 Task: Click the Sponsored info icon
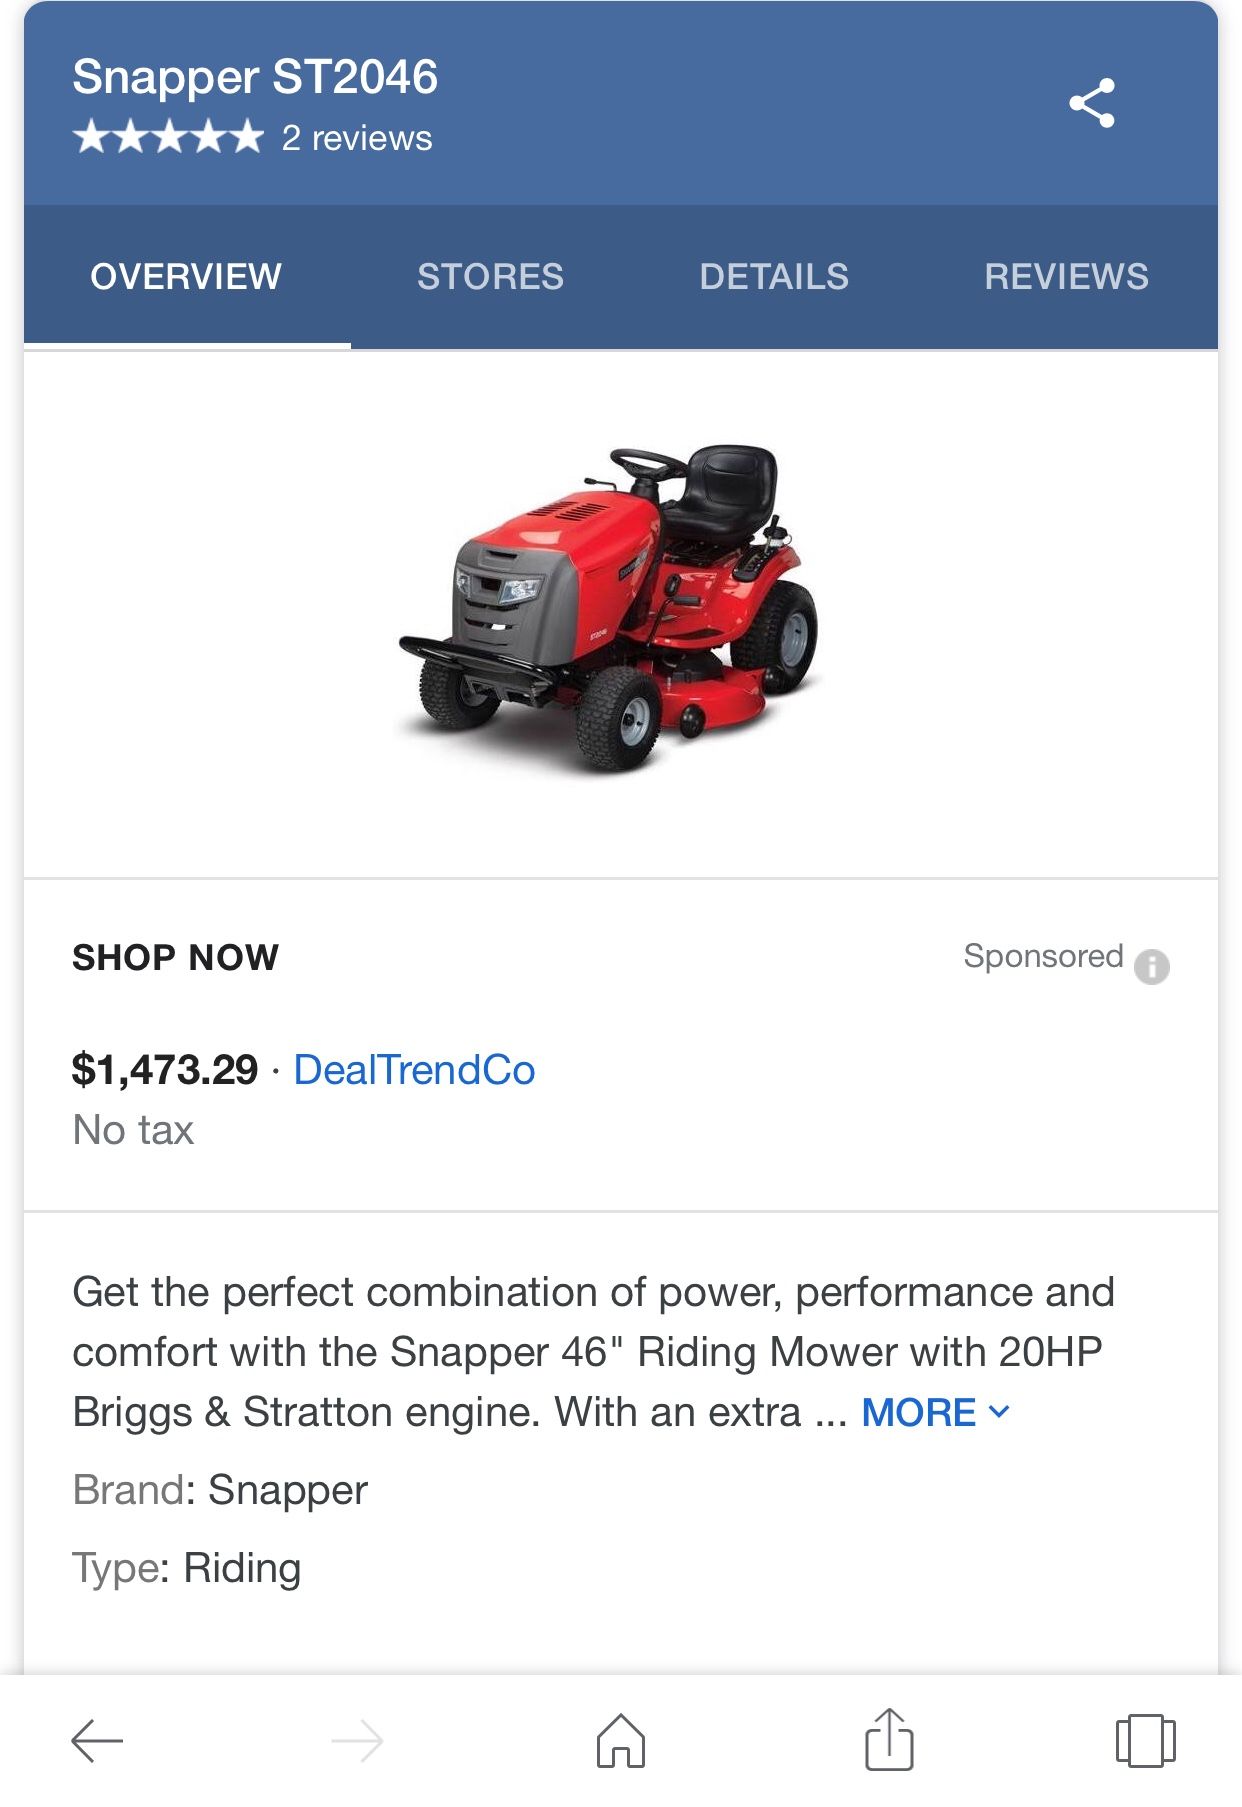[x=1151, y=966]
